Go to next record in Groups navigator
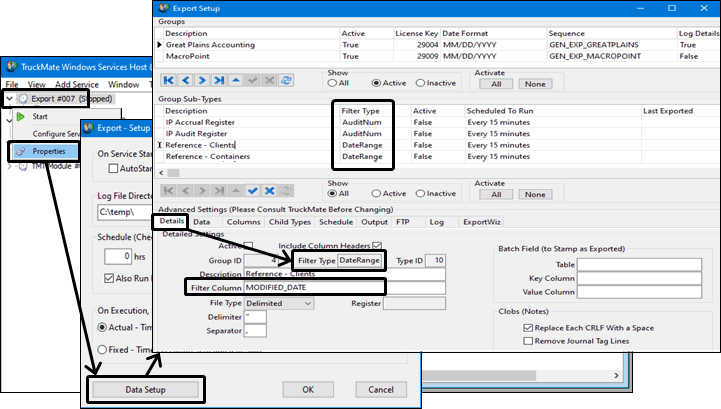Image resolution: width=721 pixels, height=409 pixels. pyautogui.click(x=202, y=81)
